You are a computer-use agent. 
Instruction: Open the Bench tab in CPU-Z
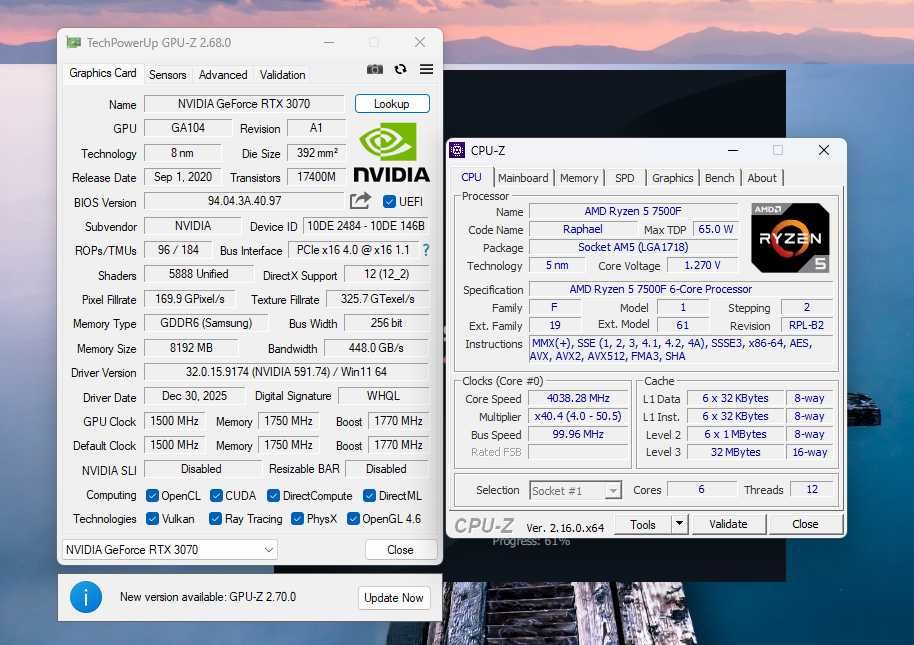pyautogui.click(x=719, y=178)
